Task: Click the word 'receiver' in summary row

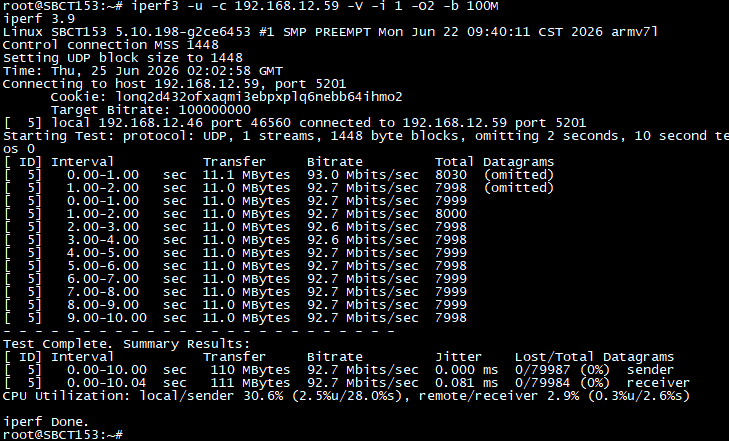Action: click(x=658, y=383)
